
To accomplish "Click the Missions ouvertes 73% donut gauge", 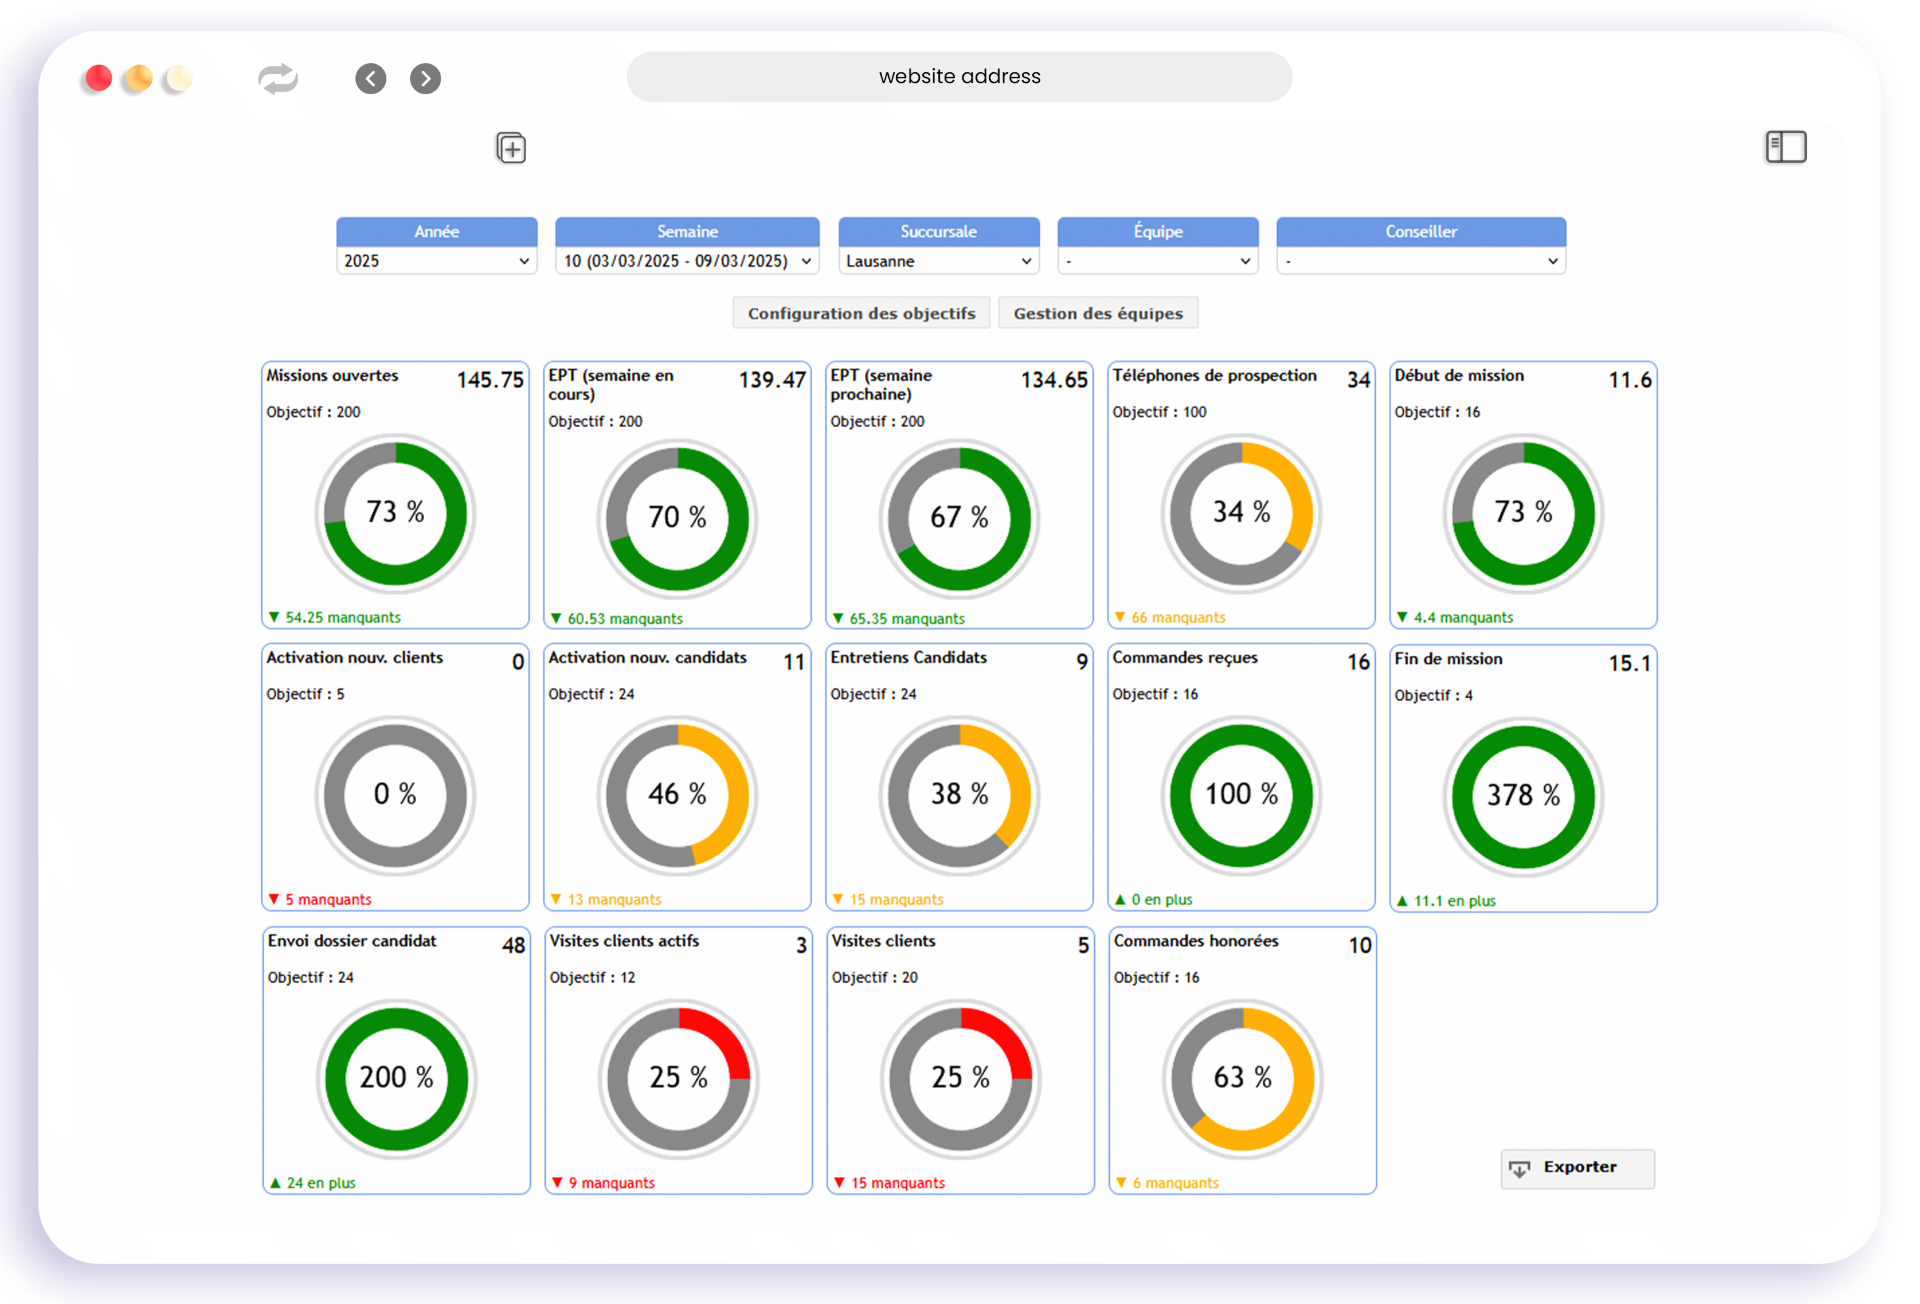I will [x=395, y=513].
